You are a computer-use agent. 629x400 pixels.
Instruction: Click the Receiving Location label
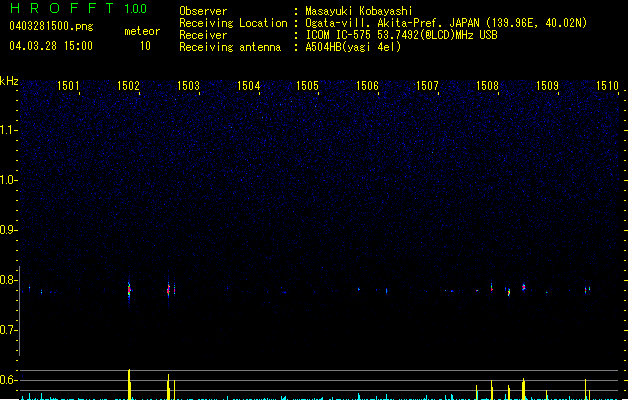click(233, 23)
